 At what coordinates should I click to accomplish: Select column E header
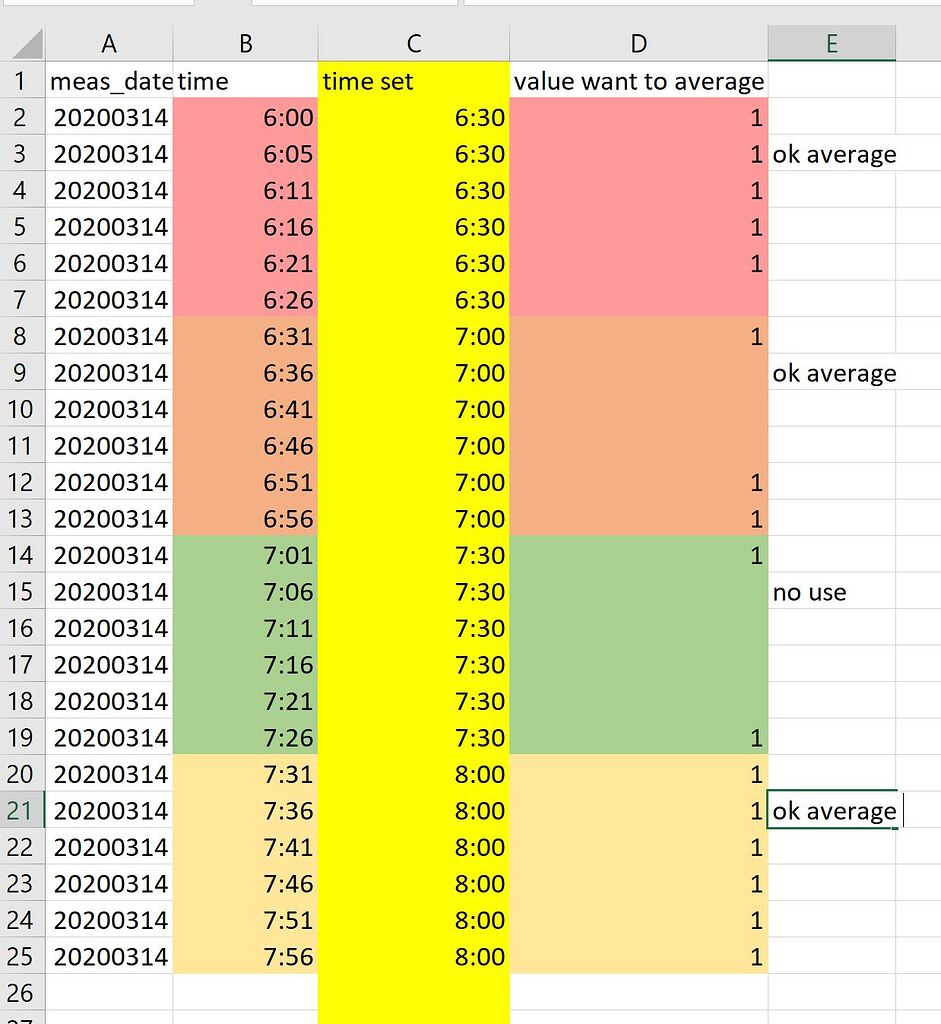point(831,43)
